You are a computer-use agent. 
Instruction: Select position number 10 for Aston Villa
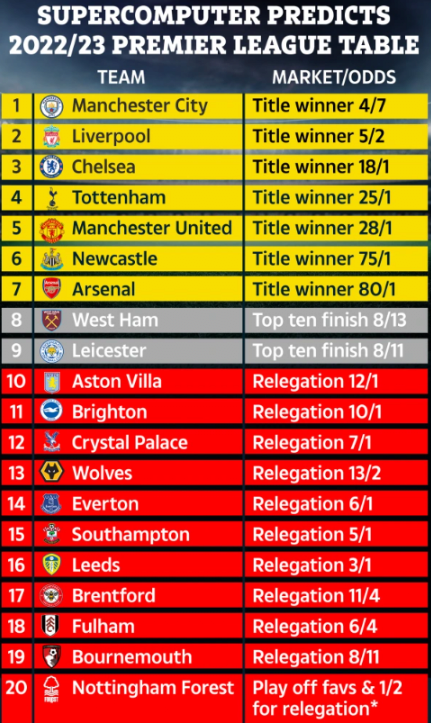tap(16, 381)
